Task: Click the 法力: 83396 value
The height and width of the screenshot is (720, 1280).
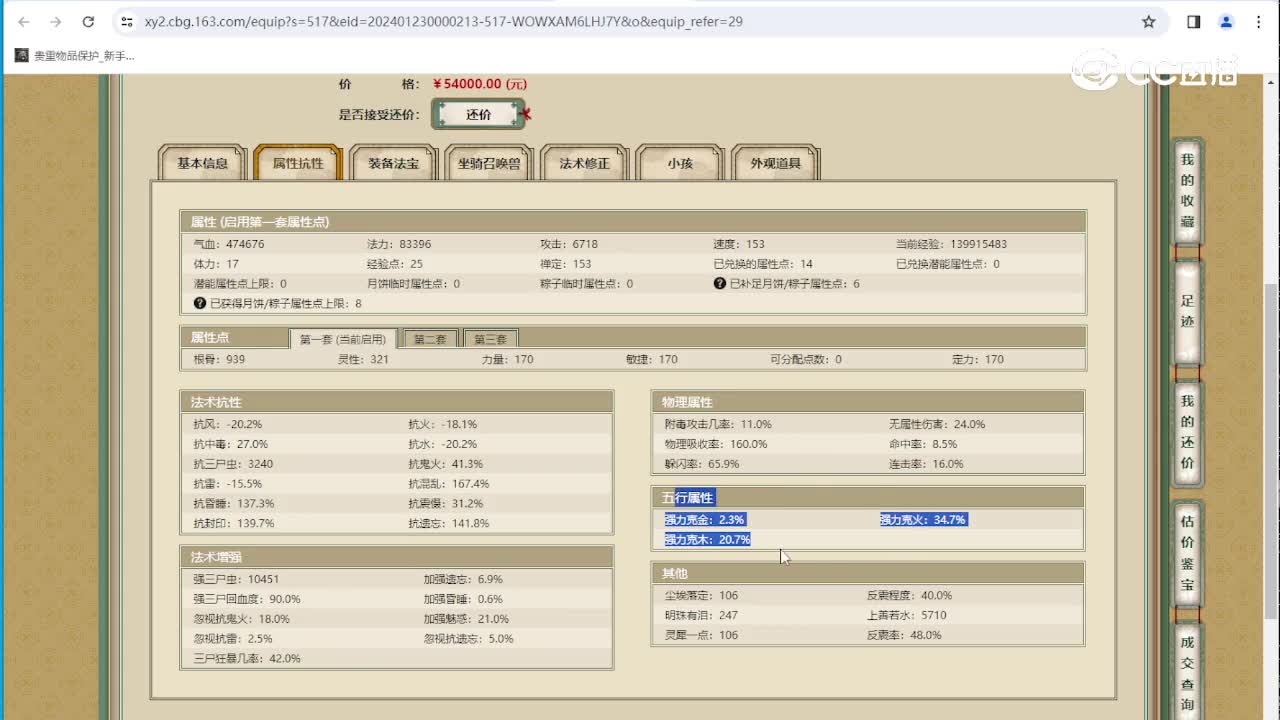Action: point(399,244)
